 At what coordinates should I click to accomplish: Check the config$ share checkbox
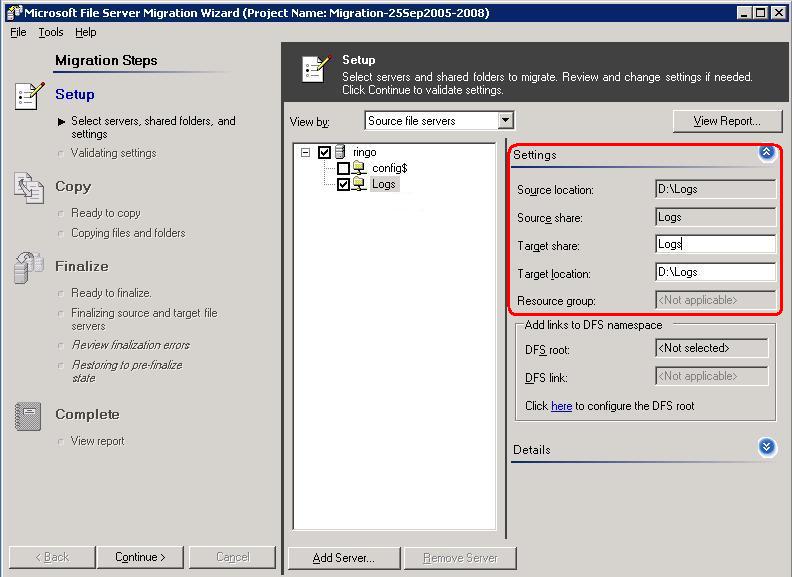pos(343,168)
